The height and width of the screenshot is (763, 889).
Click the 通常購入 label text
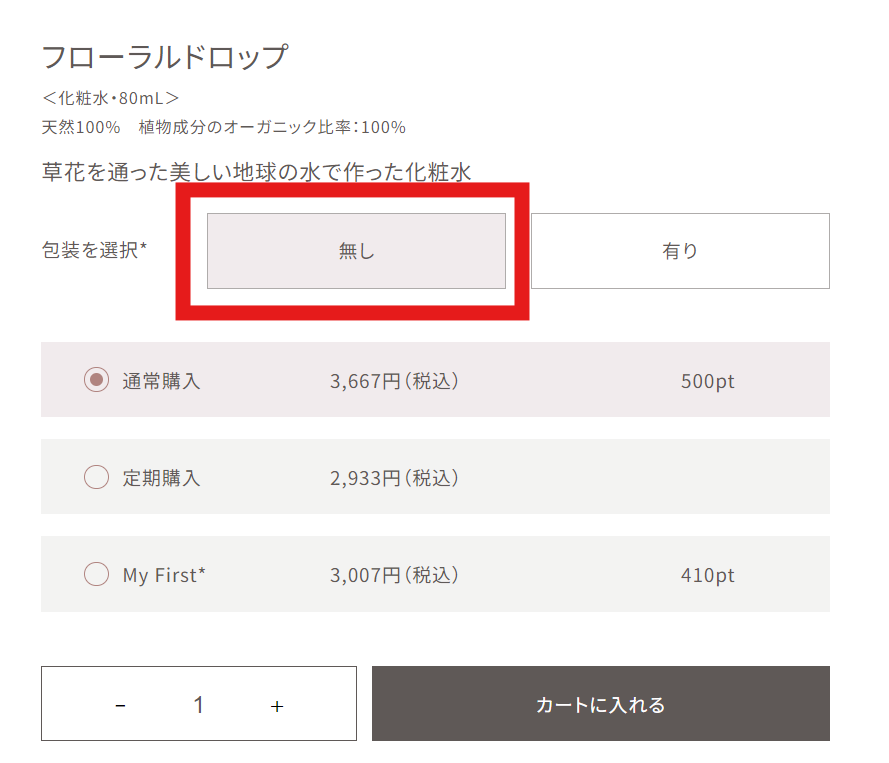pyautogui.click(x=161, y=381)
